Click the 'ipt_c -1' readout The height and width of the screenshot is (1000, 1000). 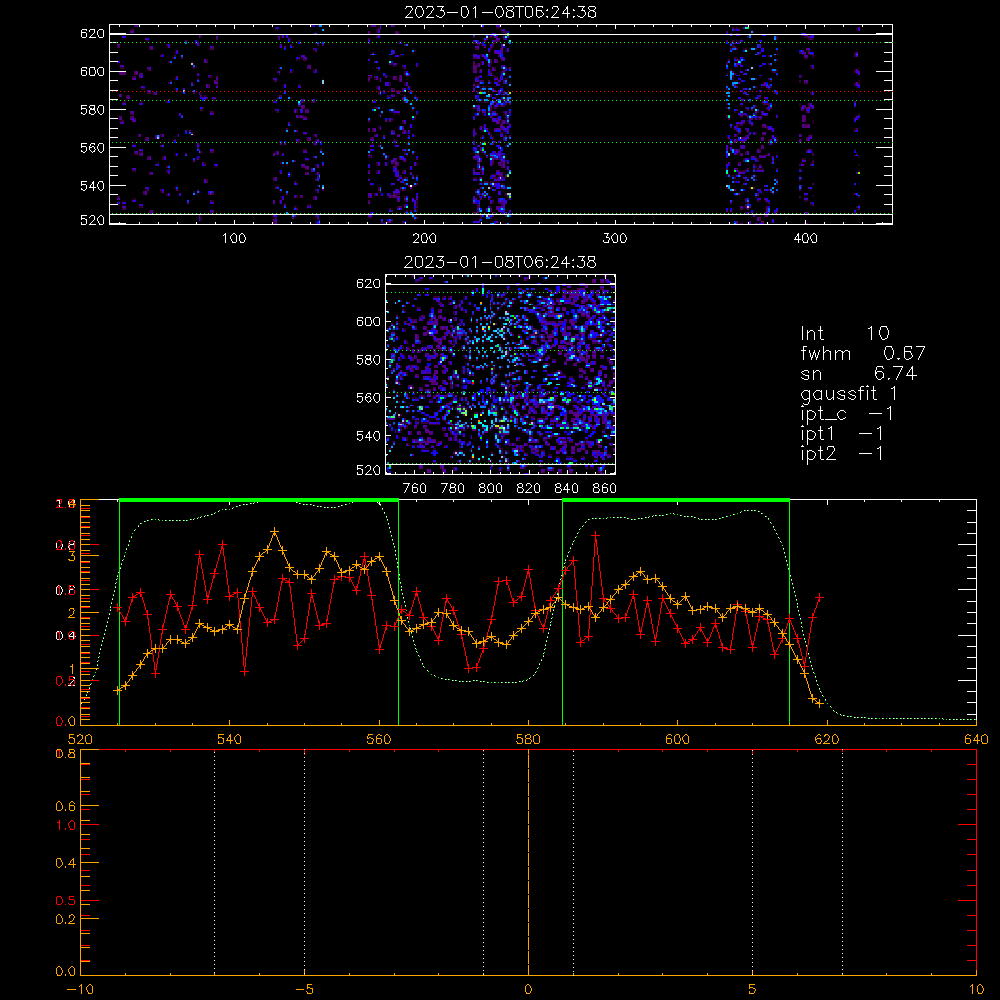tap(847, 414)
